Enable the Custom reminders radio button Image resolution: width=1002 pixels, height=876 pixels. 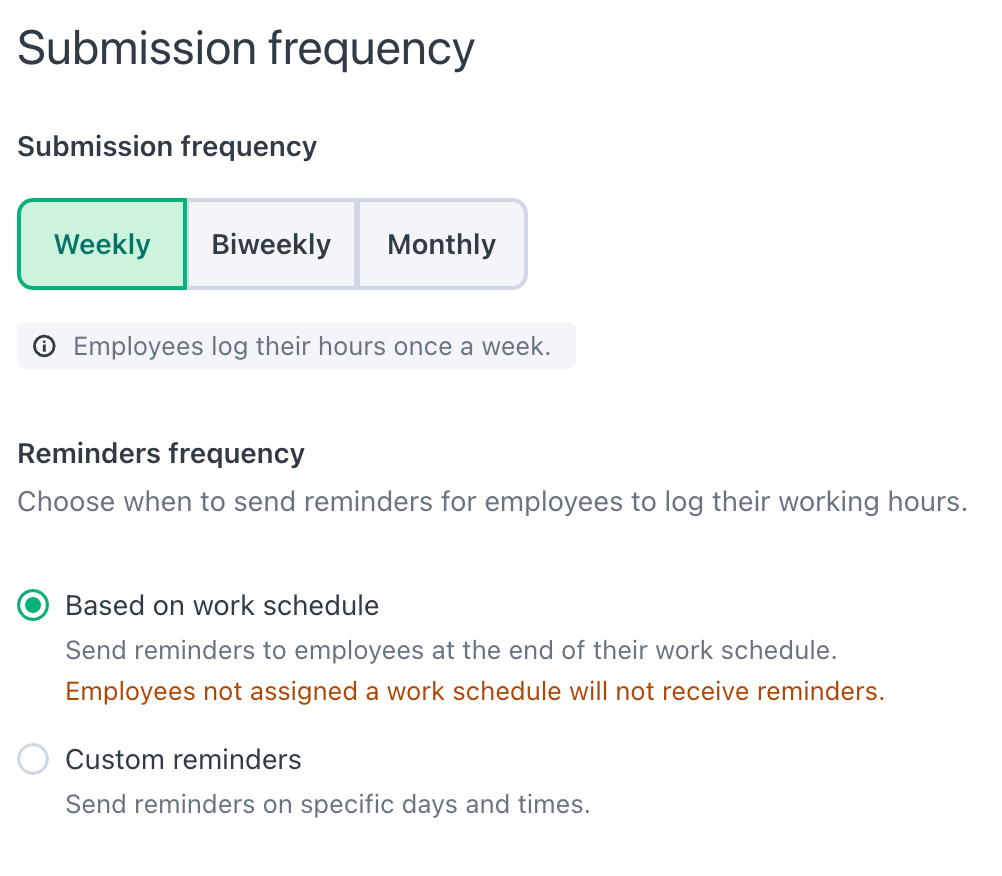click(x=33, y=759)
